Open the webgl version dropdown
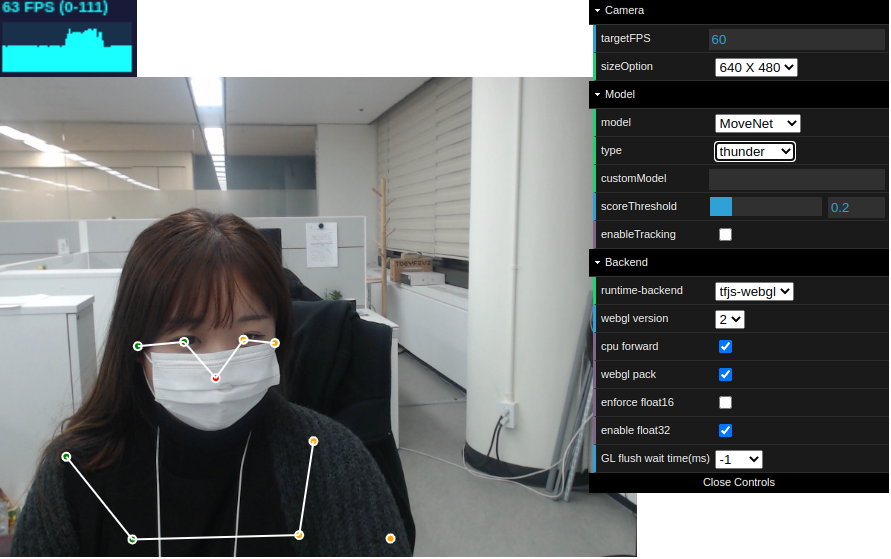Screen dimensions: 891x559 [x=730, y=319]
